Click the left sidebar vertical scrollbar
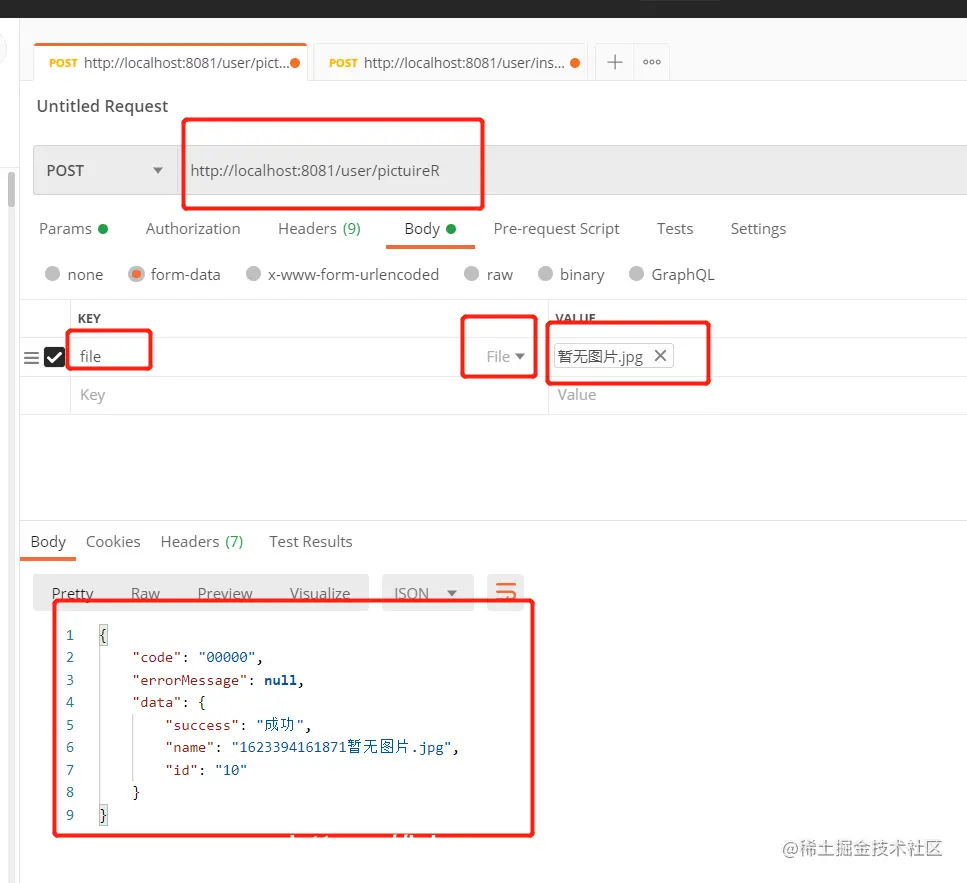 point(10,189)
